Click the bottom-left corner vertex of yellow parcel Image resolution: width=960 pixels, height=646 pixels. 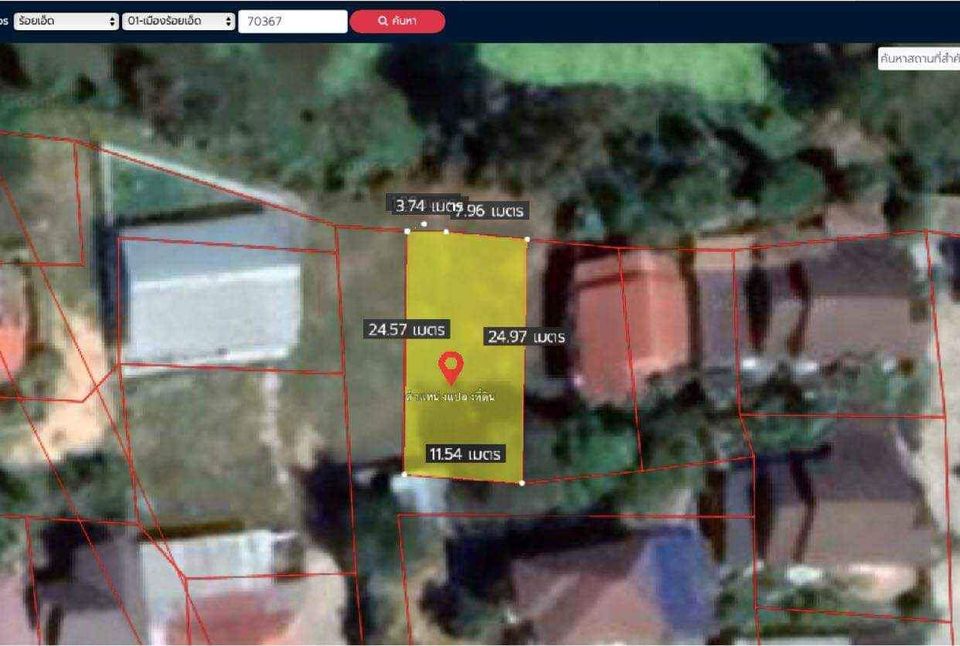click(404, 474)
